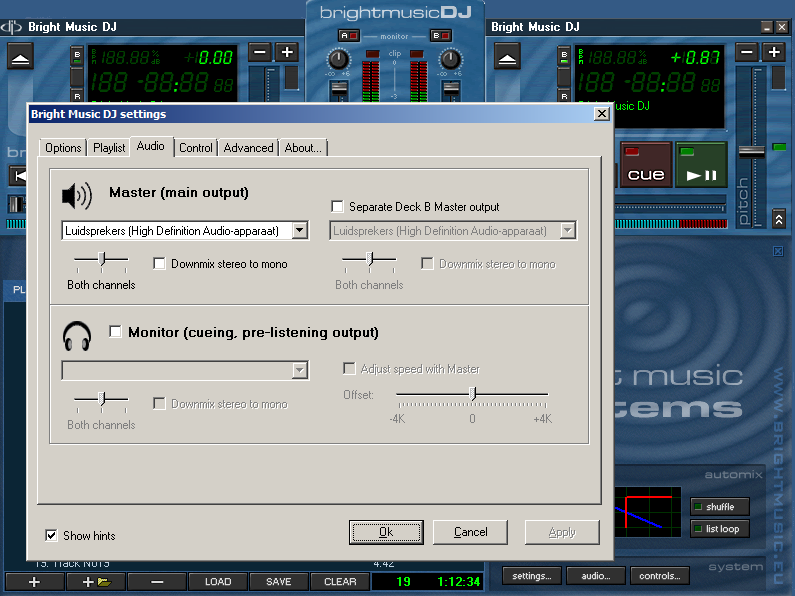The image size is (795, 596).
Task: Toggle list loop in automix panel
Action: click(719, 529)
